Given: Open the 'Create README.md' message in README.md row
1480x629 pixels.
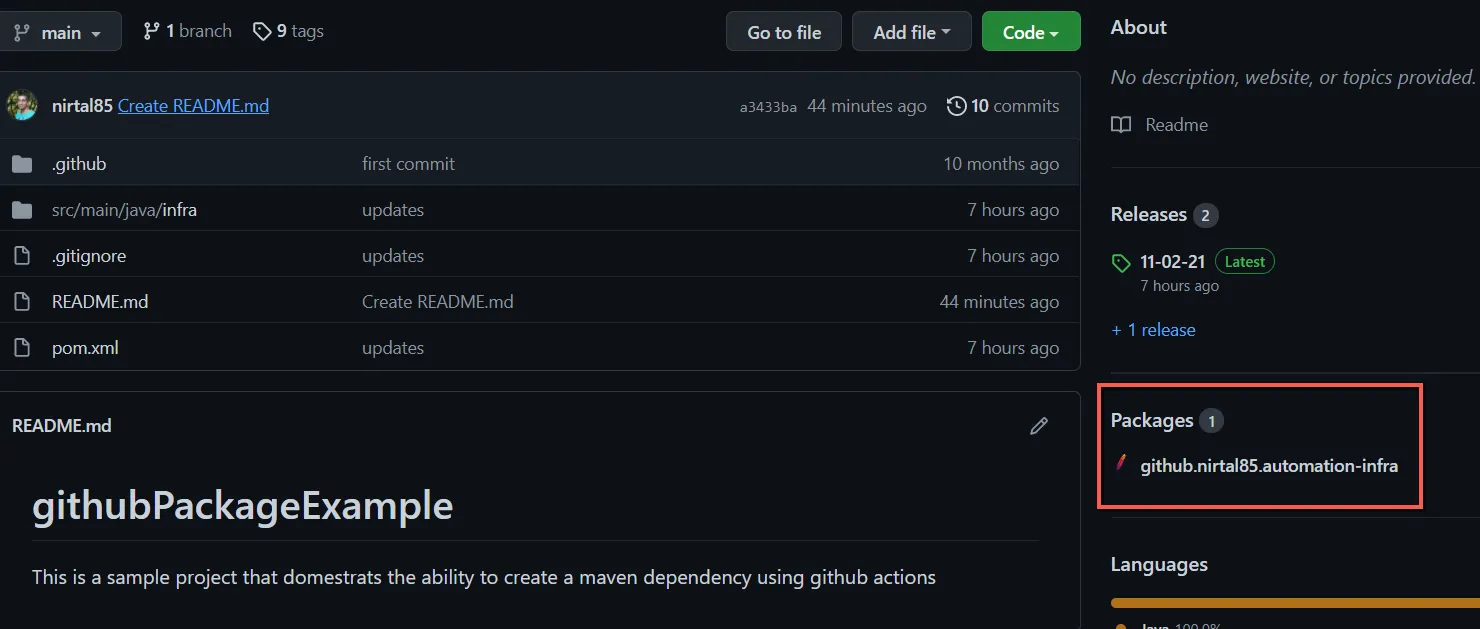Looking at the screenshot, I should (438, 302).
